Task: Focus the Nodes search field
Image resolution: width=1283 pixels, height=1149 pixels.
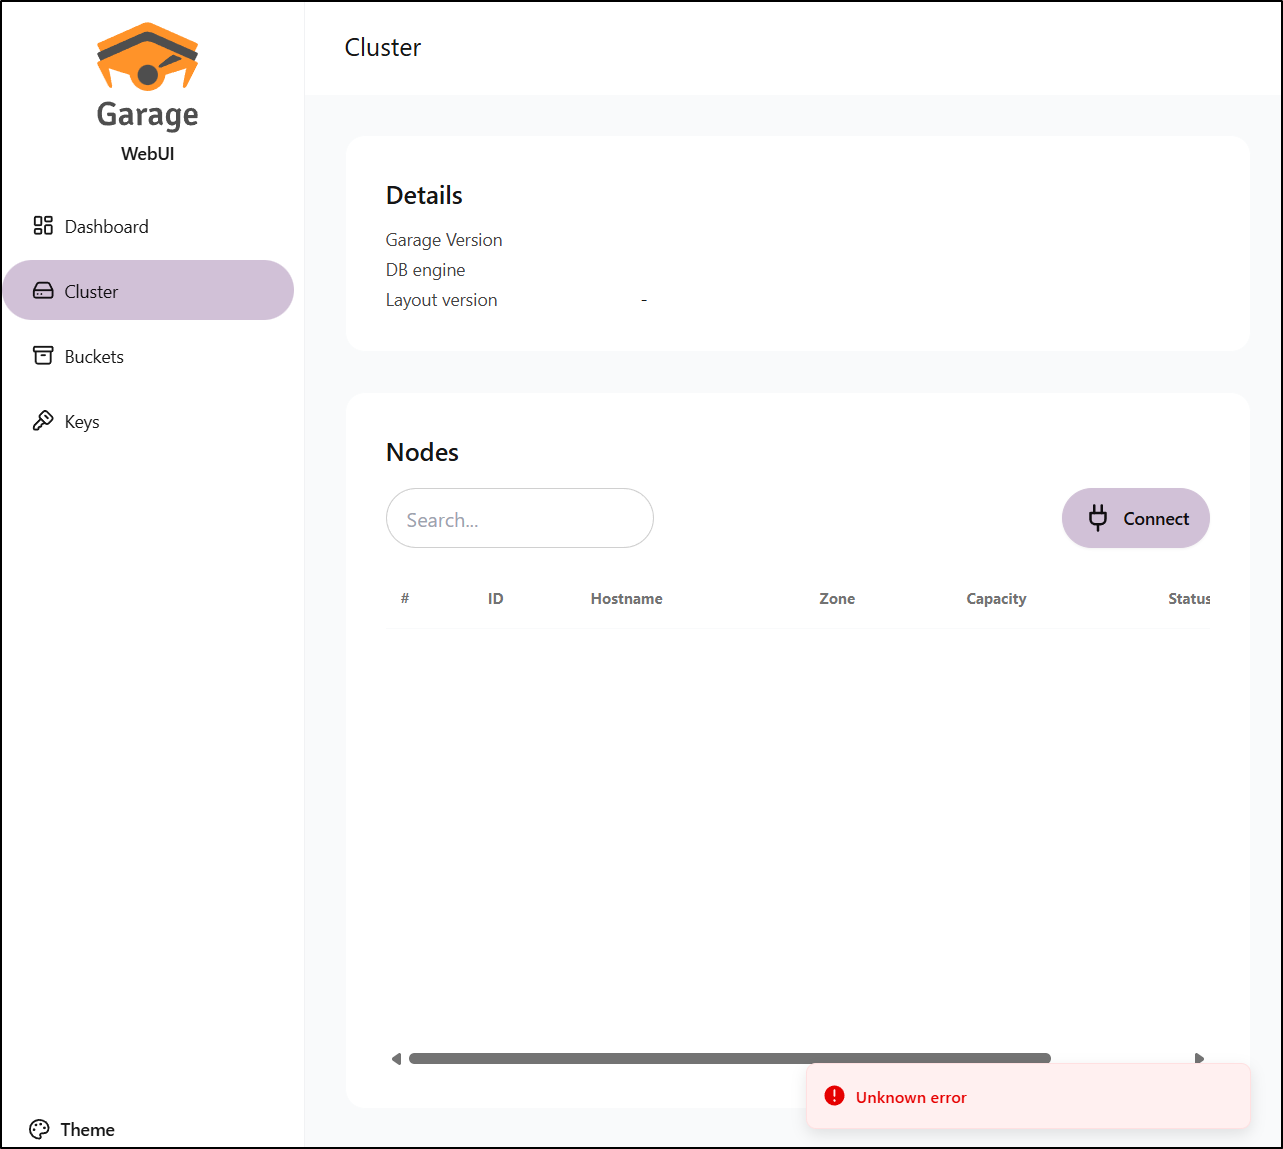Action: pos(519,519)
